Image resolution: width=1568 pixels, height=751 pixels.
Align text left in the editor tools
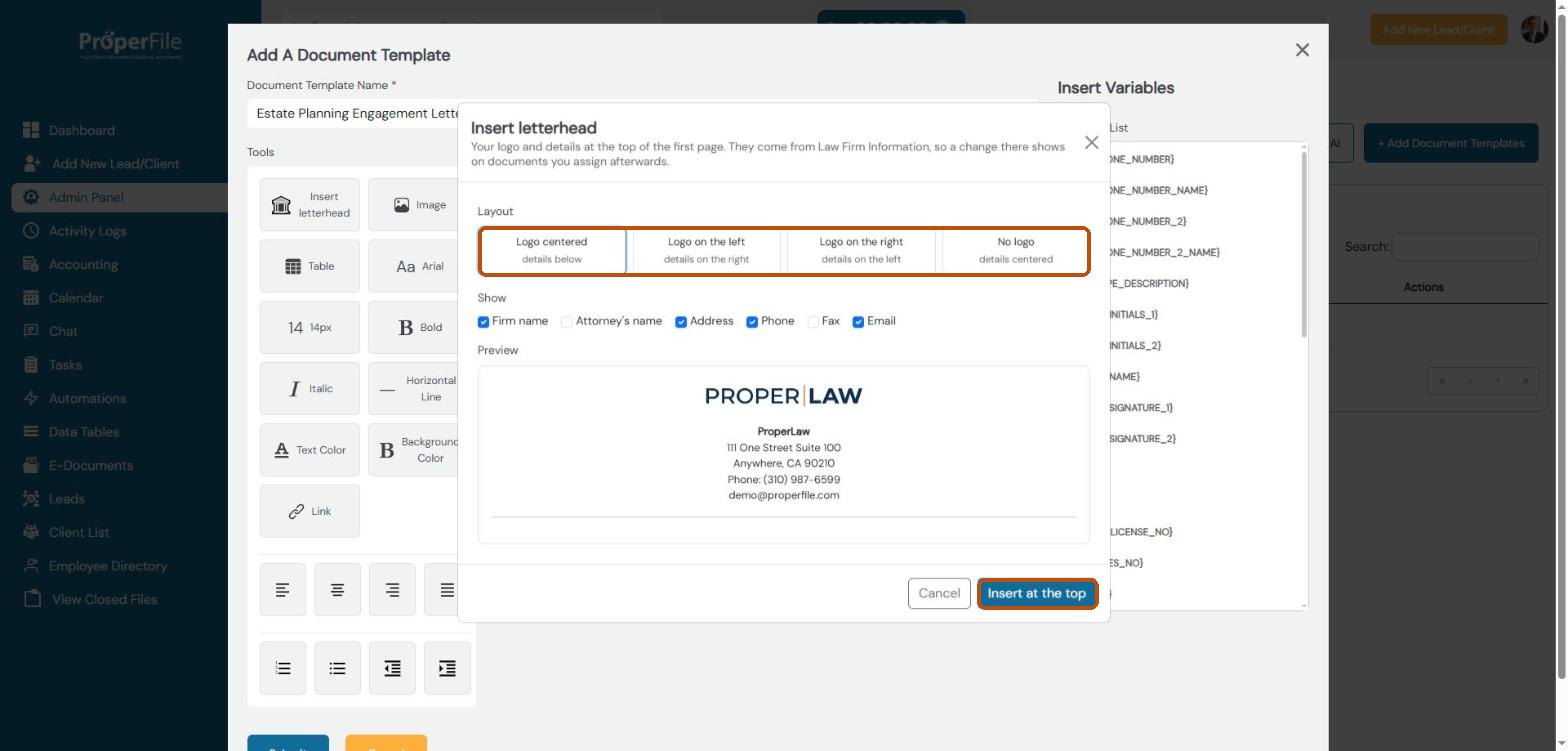(283, 590)
